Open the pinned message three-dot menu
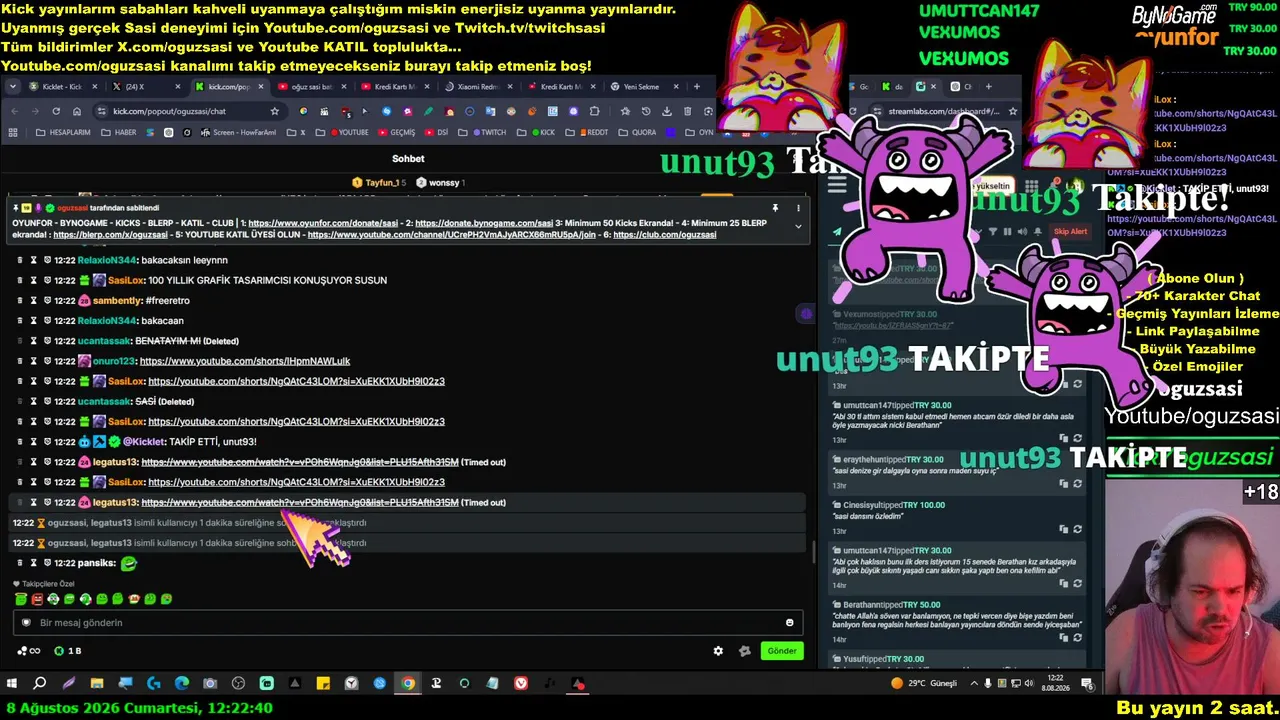 point(798,208)
